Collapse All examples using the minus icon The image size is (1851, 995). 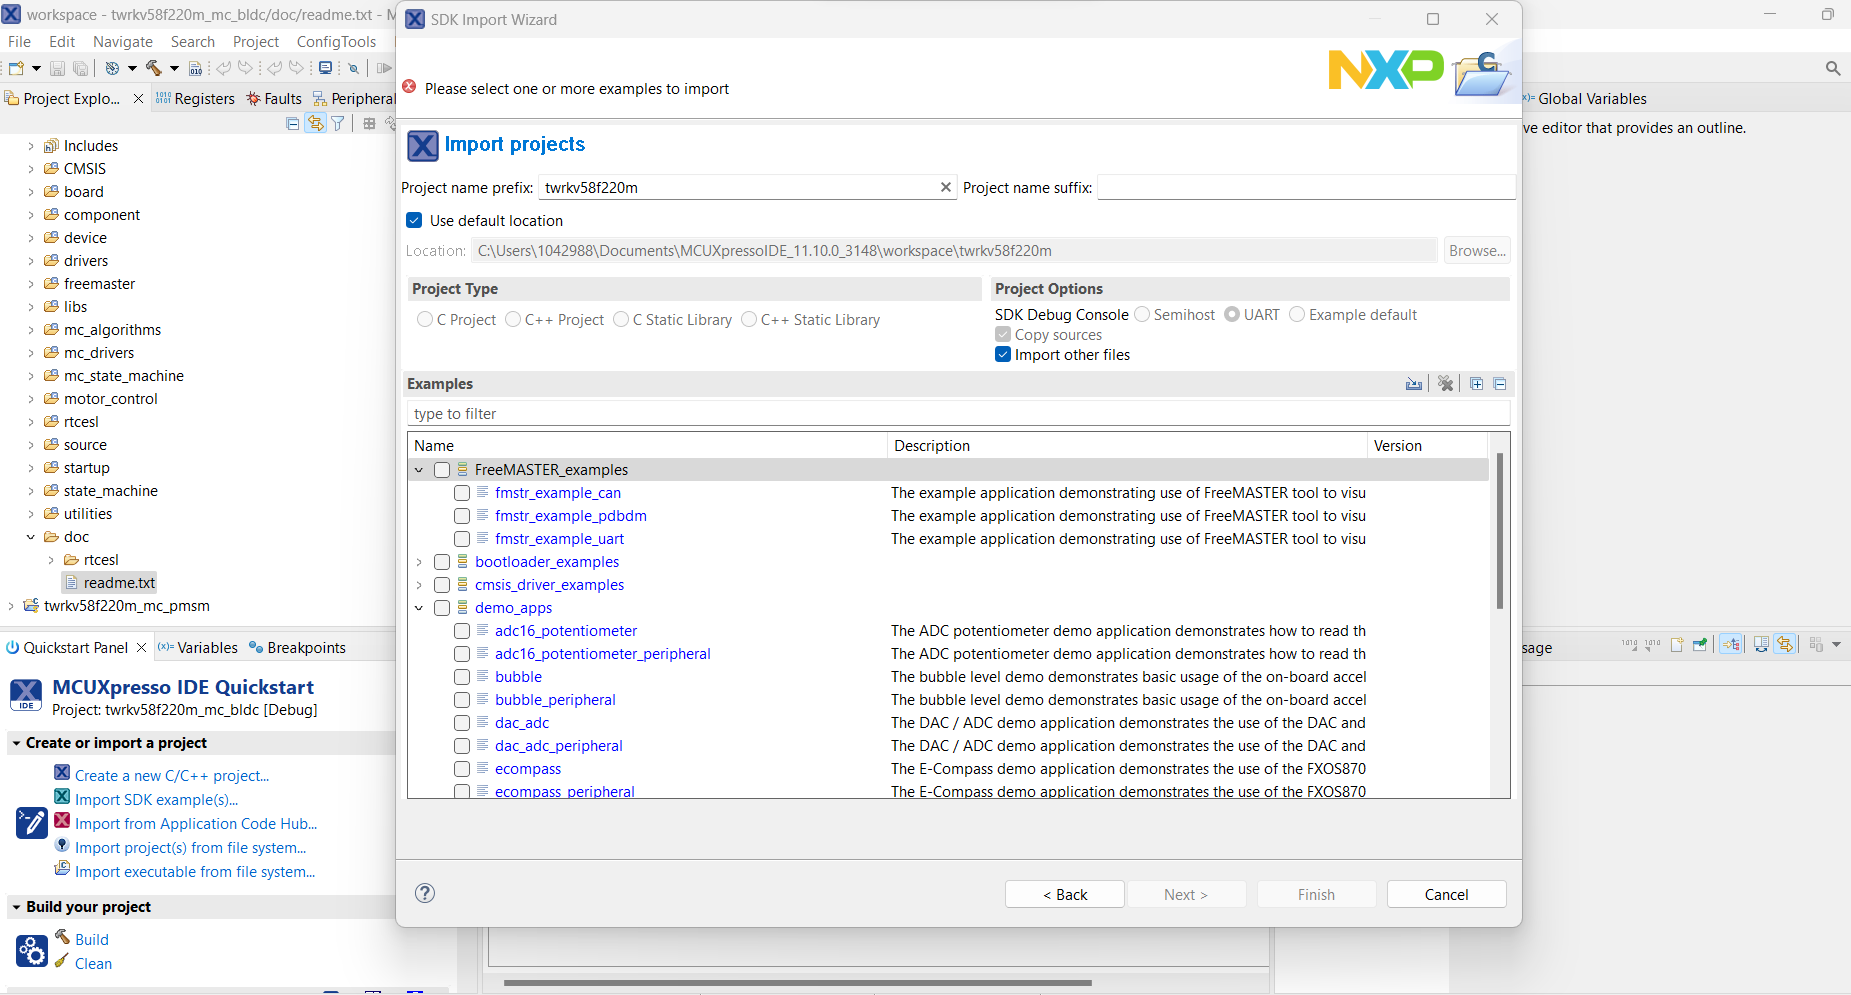1501,383
